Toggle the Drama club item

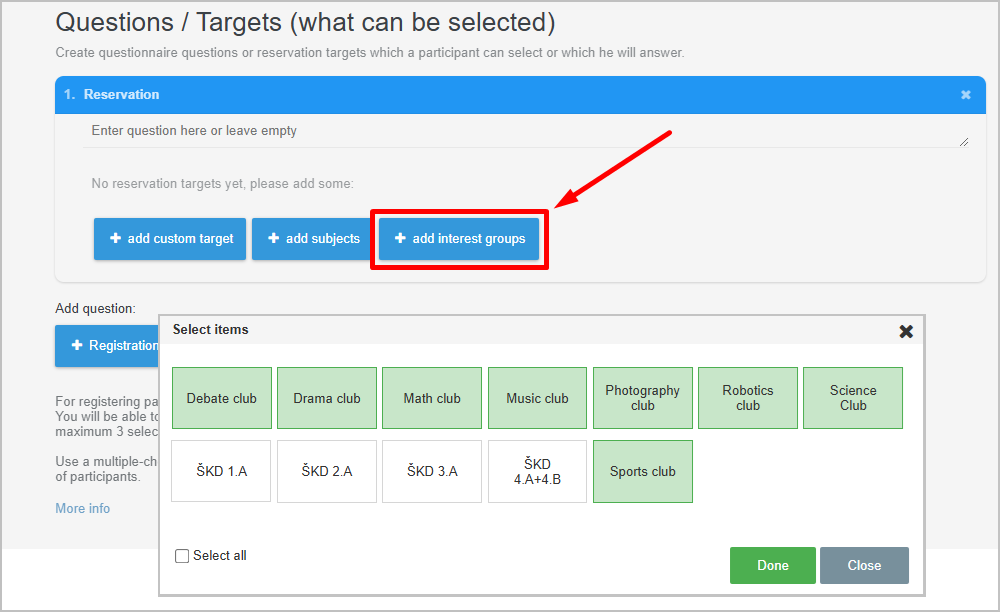(327, 398)
